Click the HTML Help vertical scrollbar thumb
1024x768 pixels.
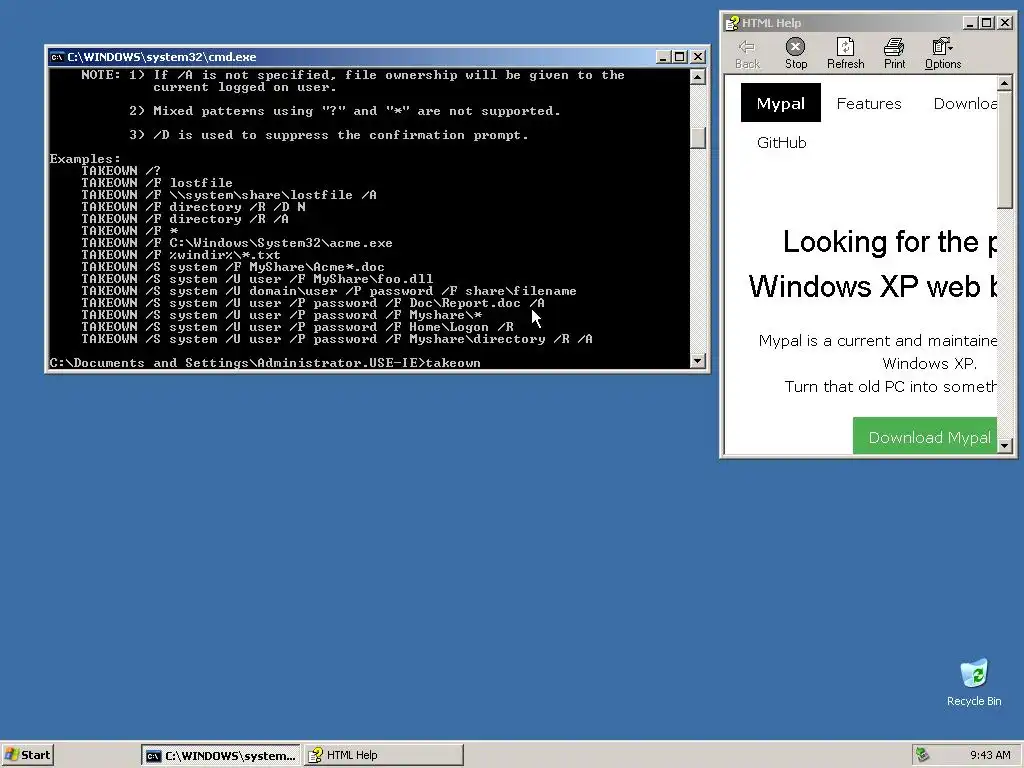1004,150
